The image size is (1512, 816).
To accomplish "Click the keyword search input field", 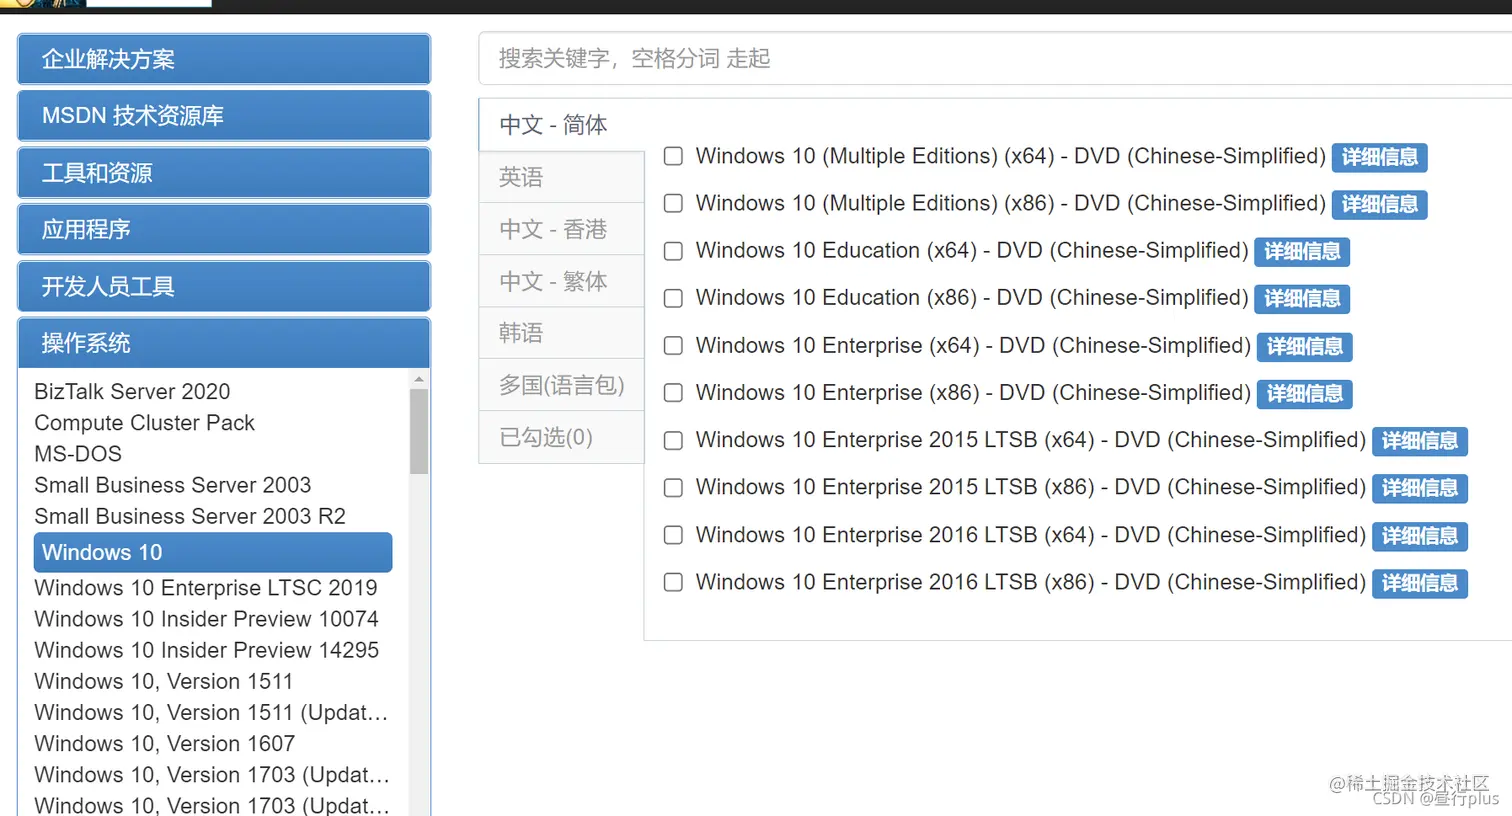I will pyautogui.click(x=995, y=58).
